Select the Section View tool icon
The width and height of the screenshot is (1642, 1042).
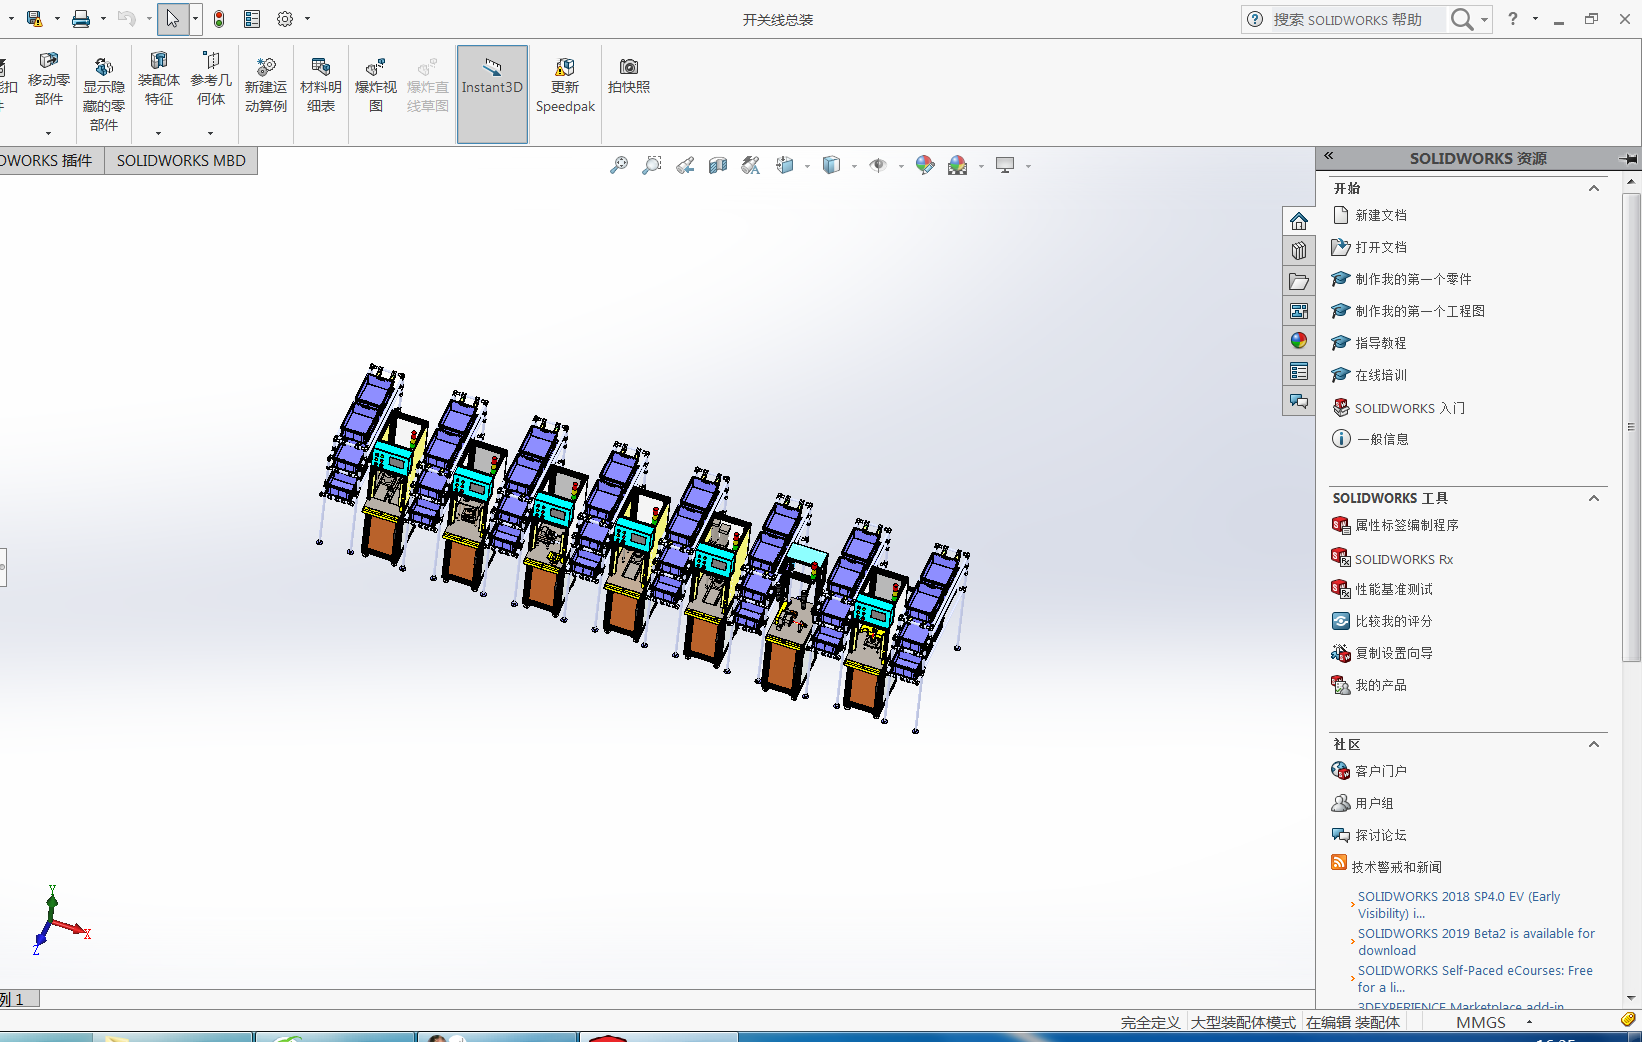click(x=718, y=165)
